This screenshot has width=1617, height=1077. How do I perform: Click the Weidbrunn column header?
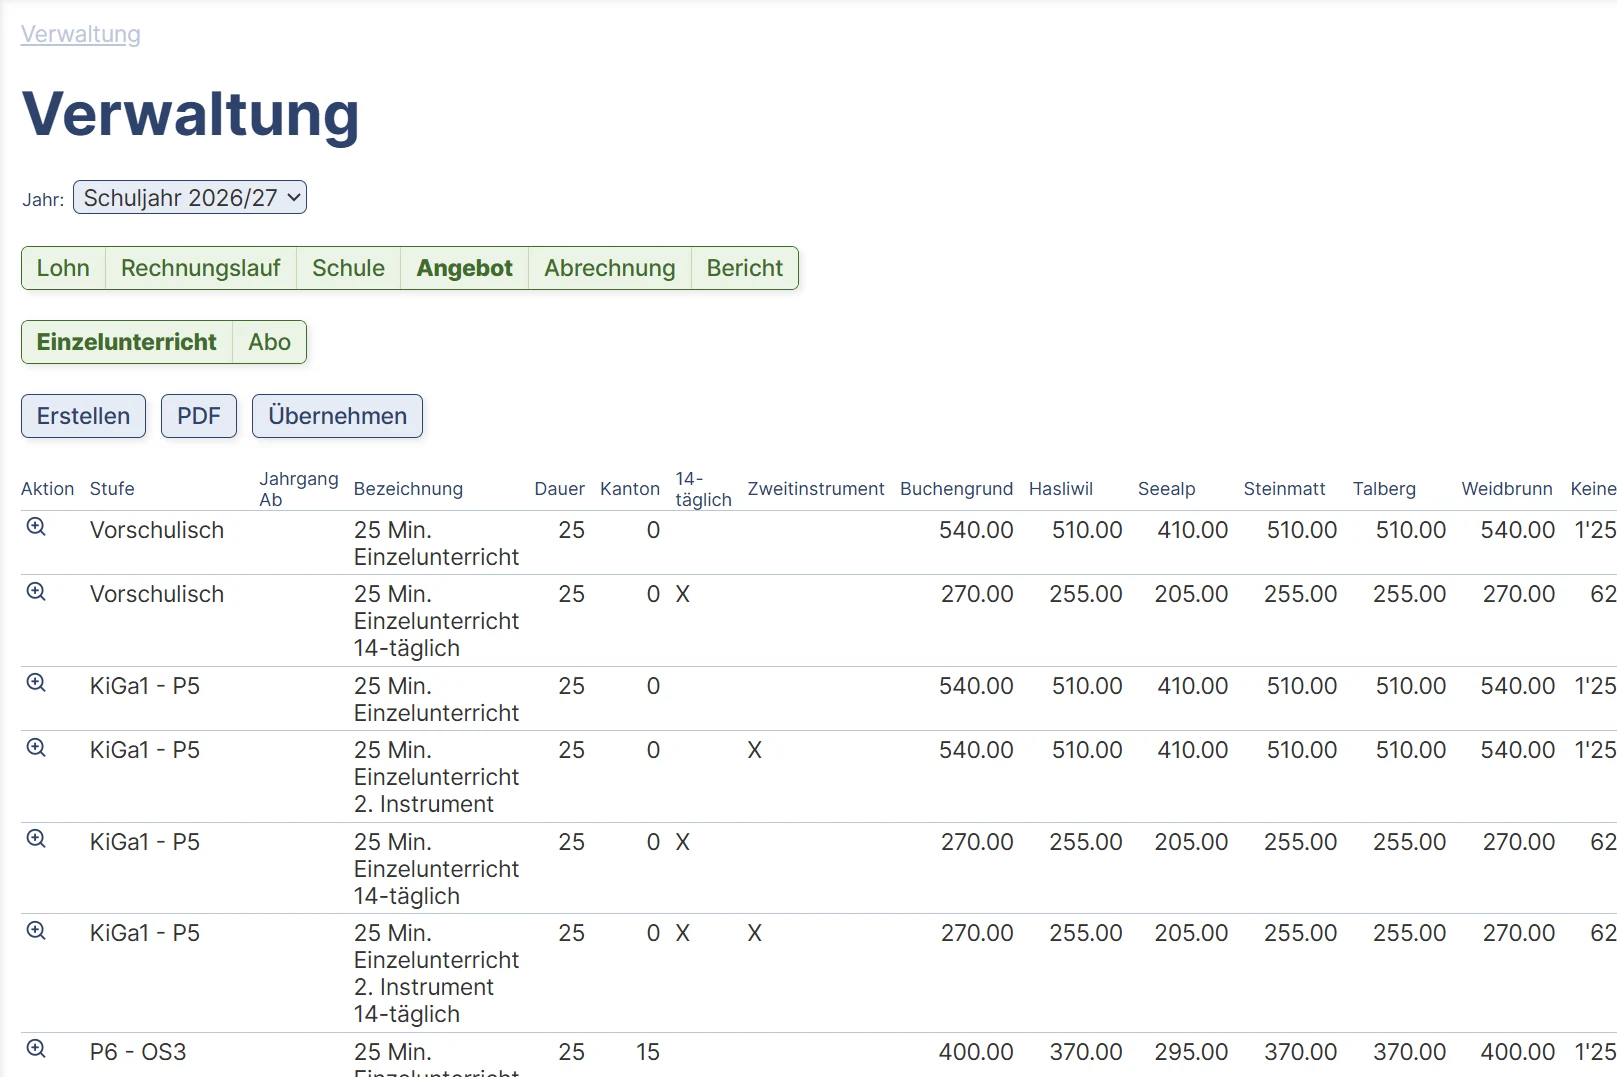(x=1507, y=489)
